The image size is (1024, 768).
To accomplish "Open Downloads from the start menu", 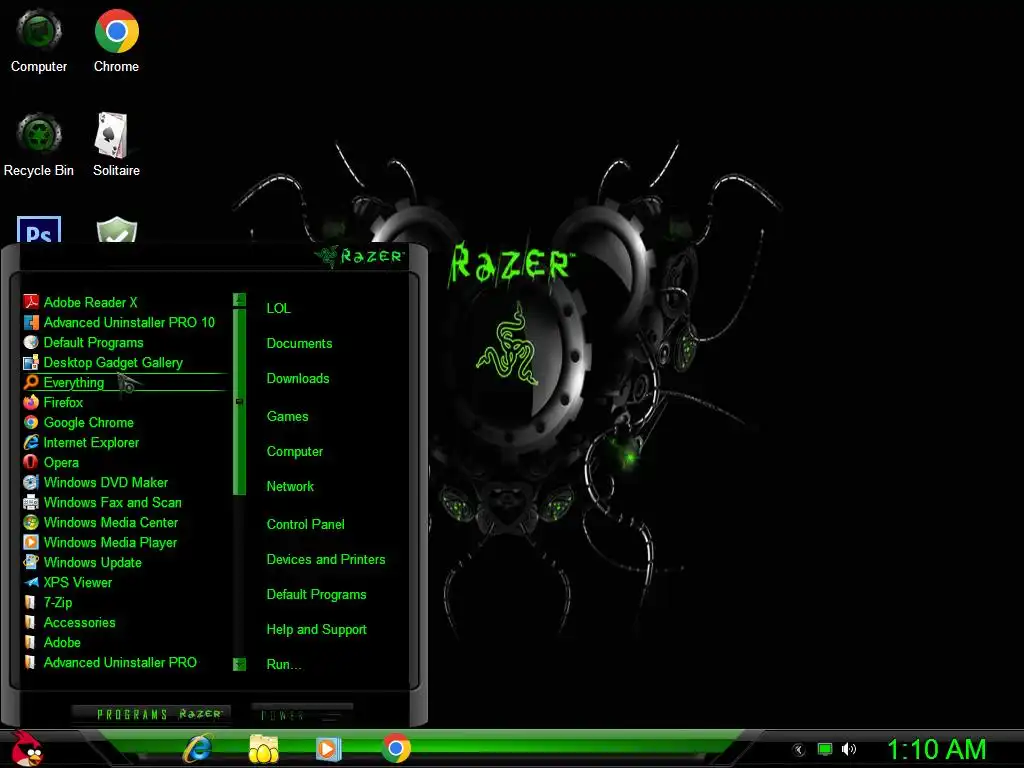I will coord(298,379).
